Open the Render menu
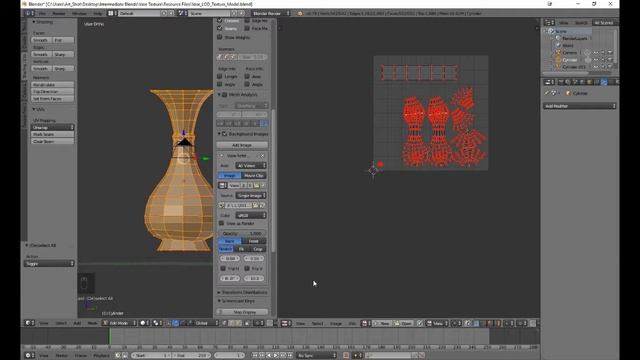This screenshot has width=640, height=360. (x=59, y=13)
